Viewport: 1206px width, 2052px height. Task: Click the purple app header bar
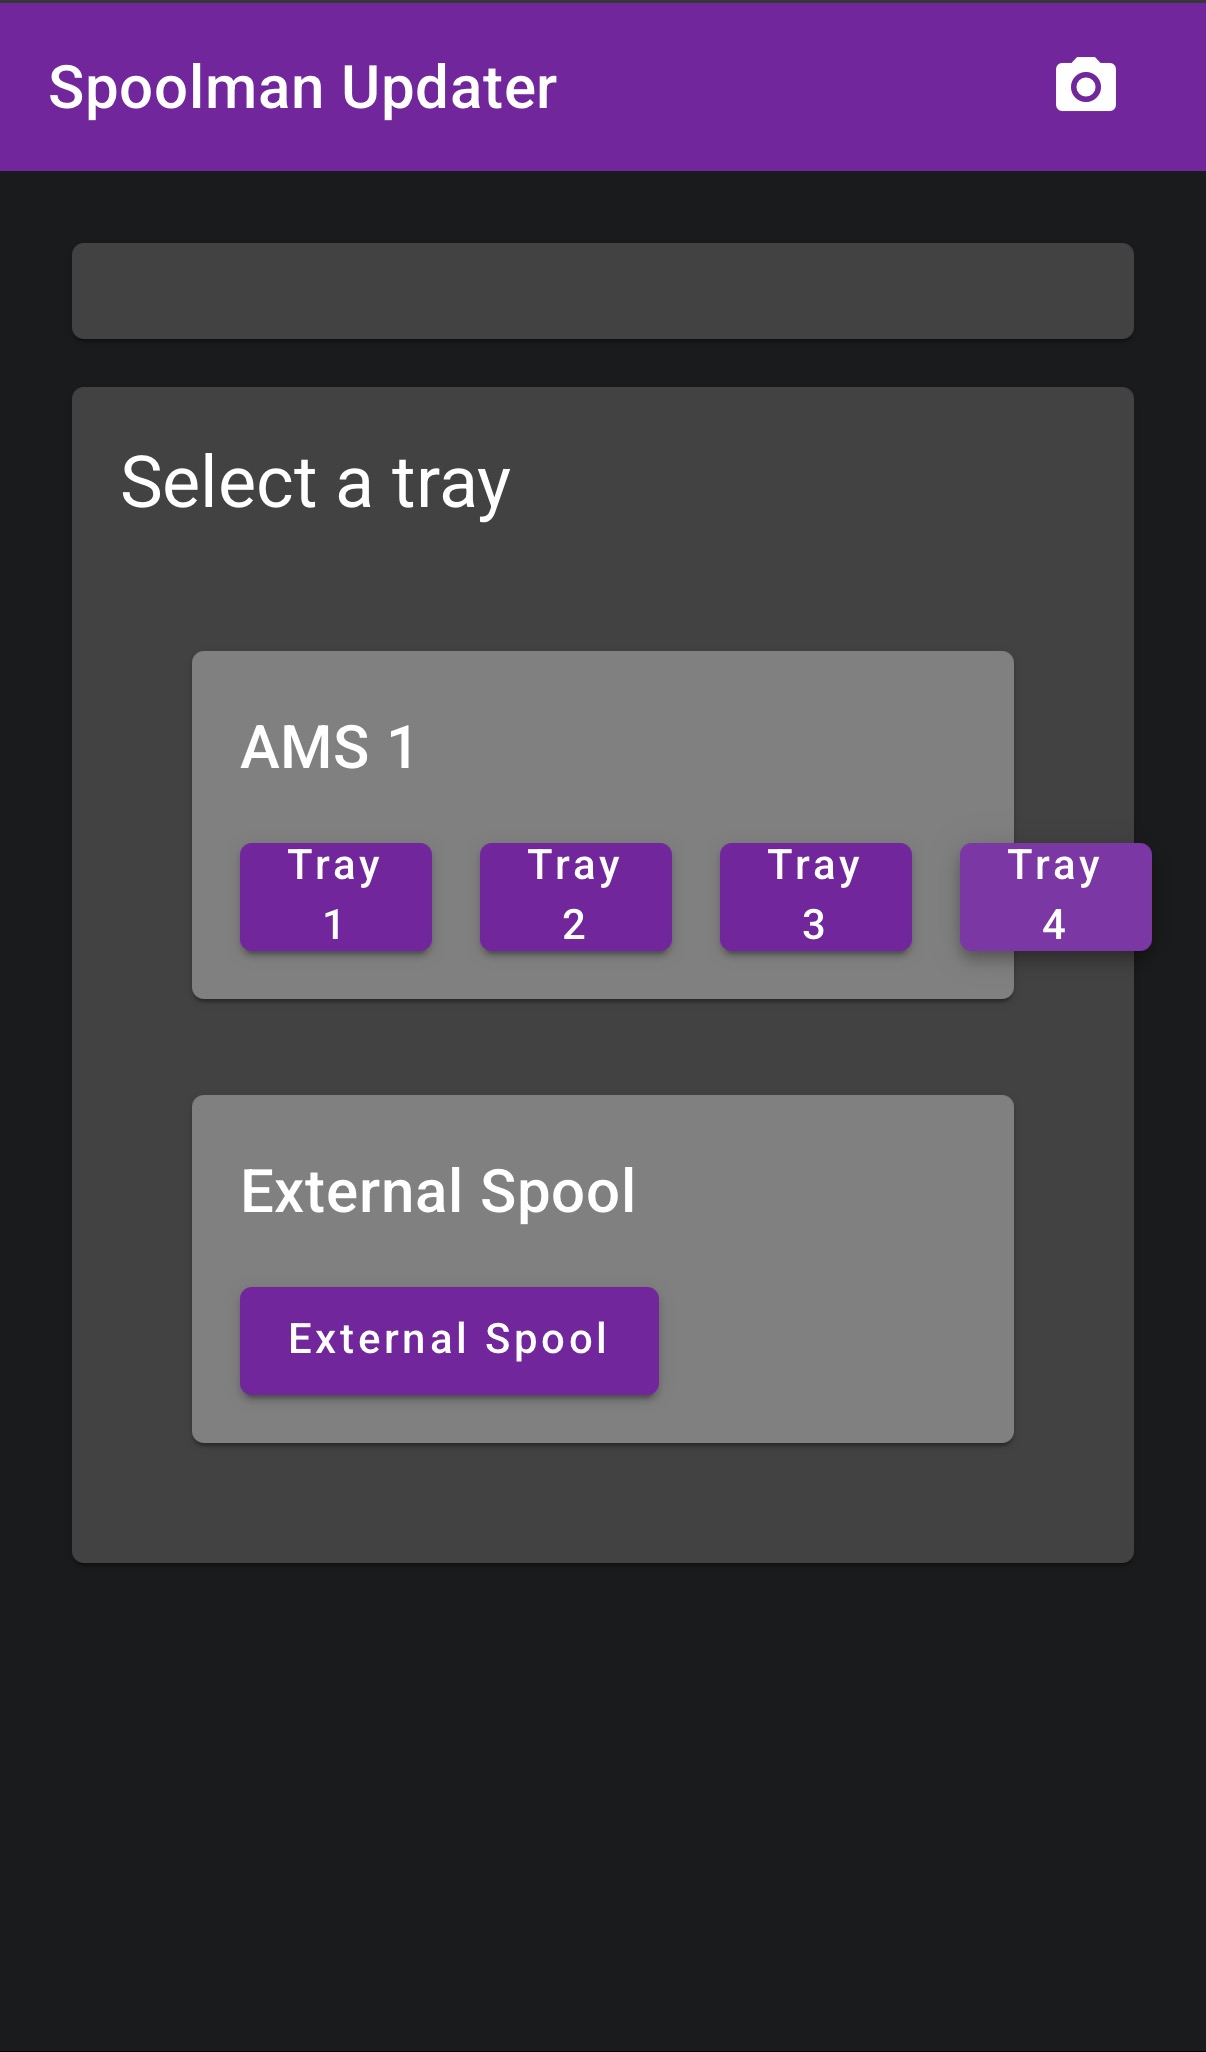(800, 88)
